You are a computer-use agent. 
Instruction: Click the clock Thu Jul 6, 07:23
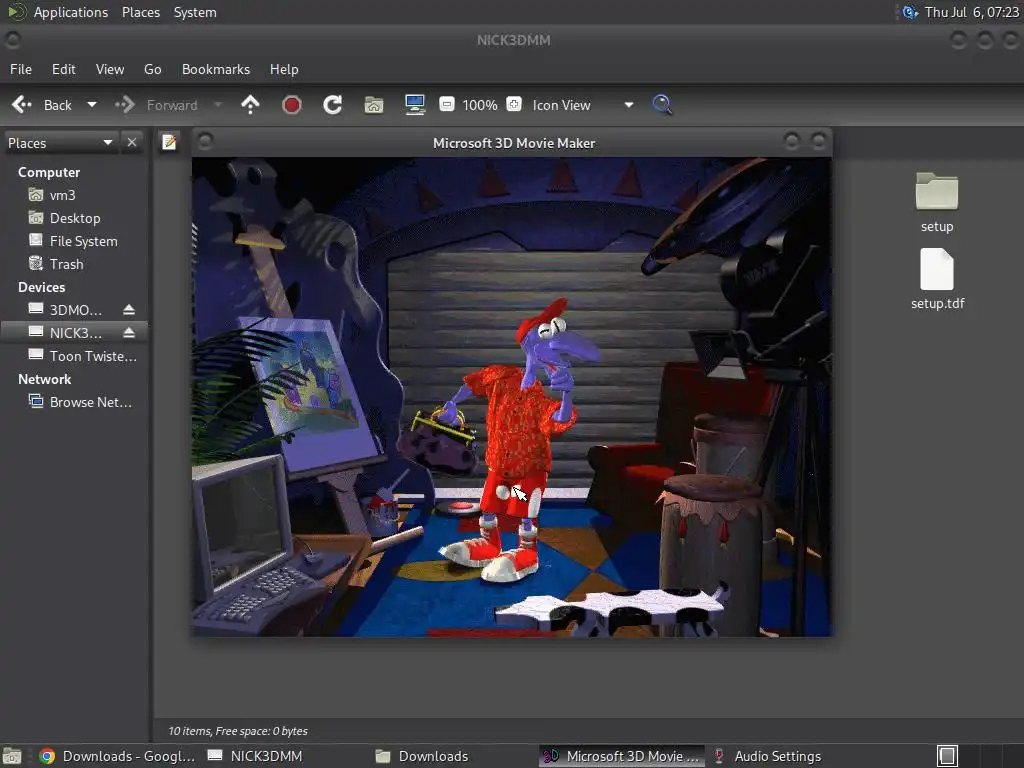[x=972, y=12]
